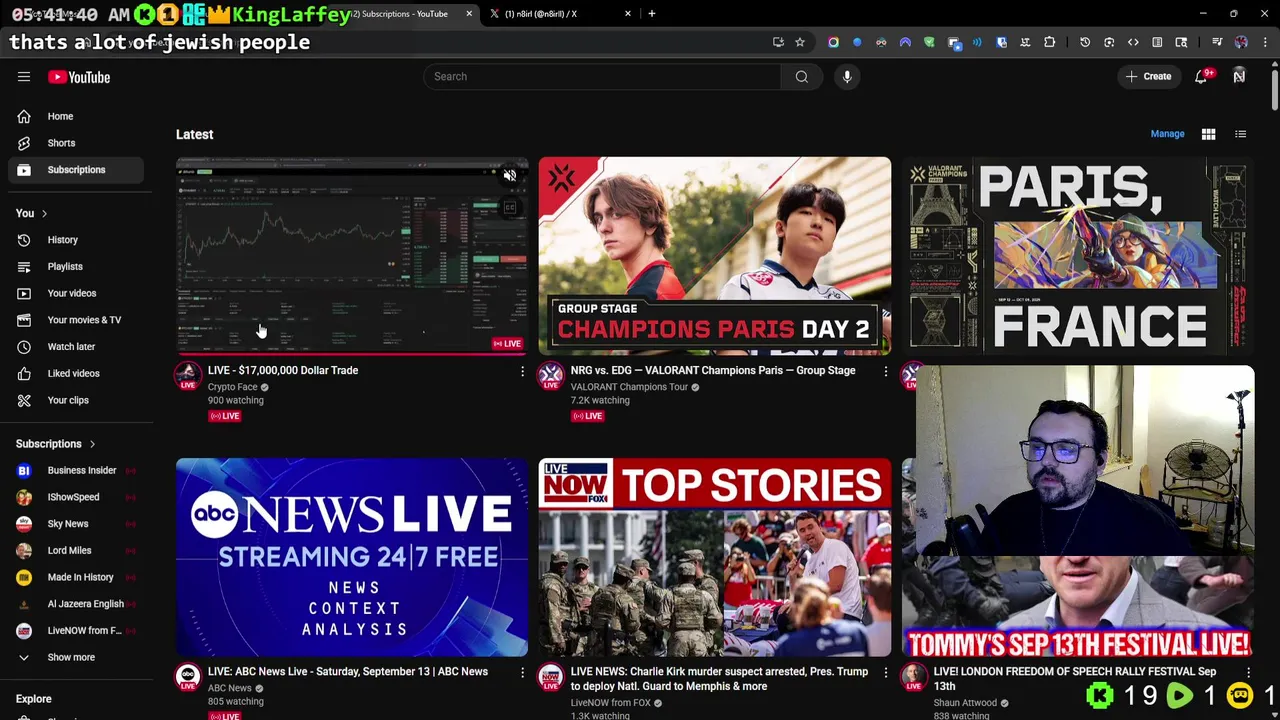
Task: Click the Liked videos thumbs-up icon
Action: pos(24,373)
